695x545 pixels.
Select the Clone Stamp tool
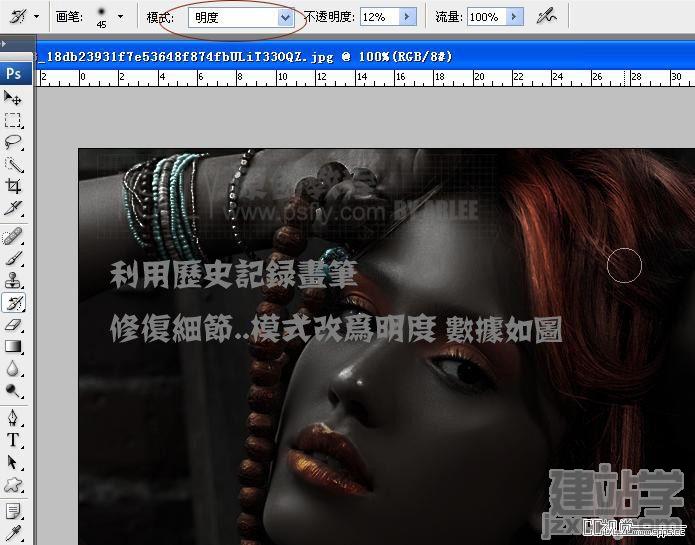13,280
